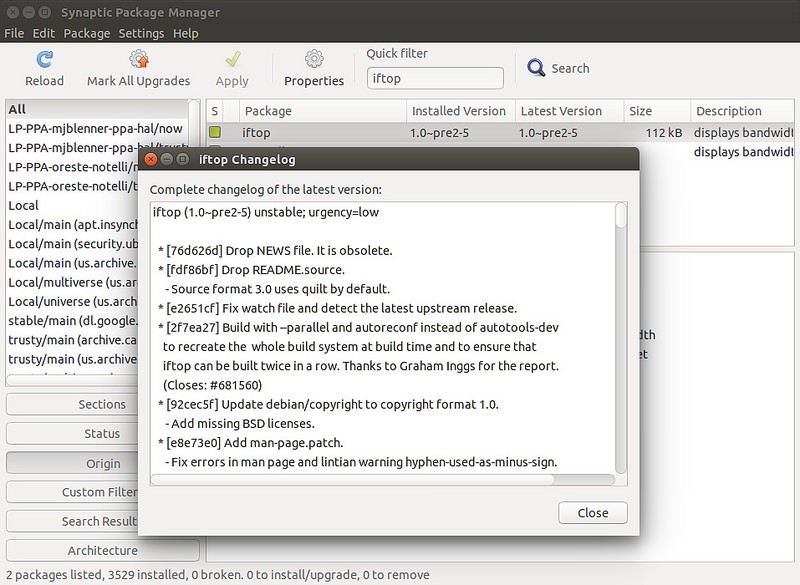Click changelog text '(Closes: #681560)'
The image size is (800, 585).
pyautogui.click(x=212, y=385)
